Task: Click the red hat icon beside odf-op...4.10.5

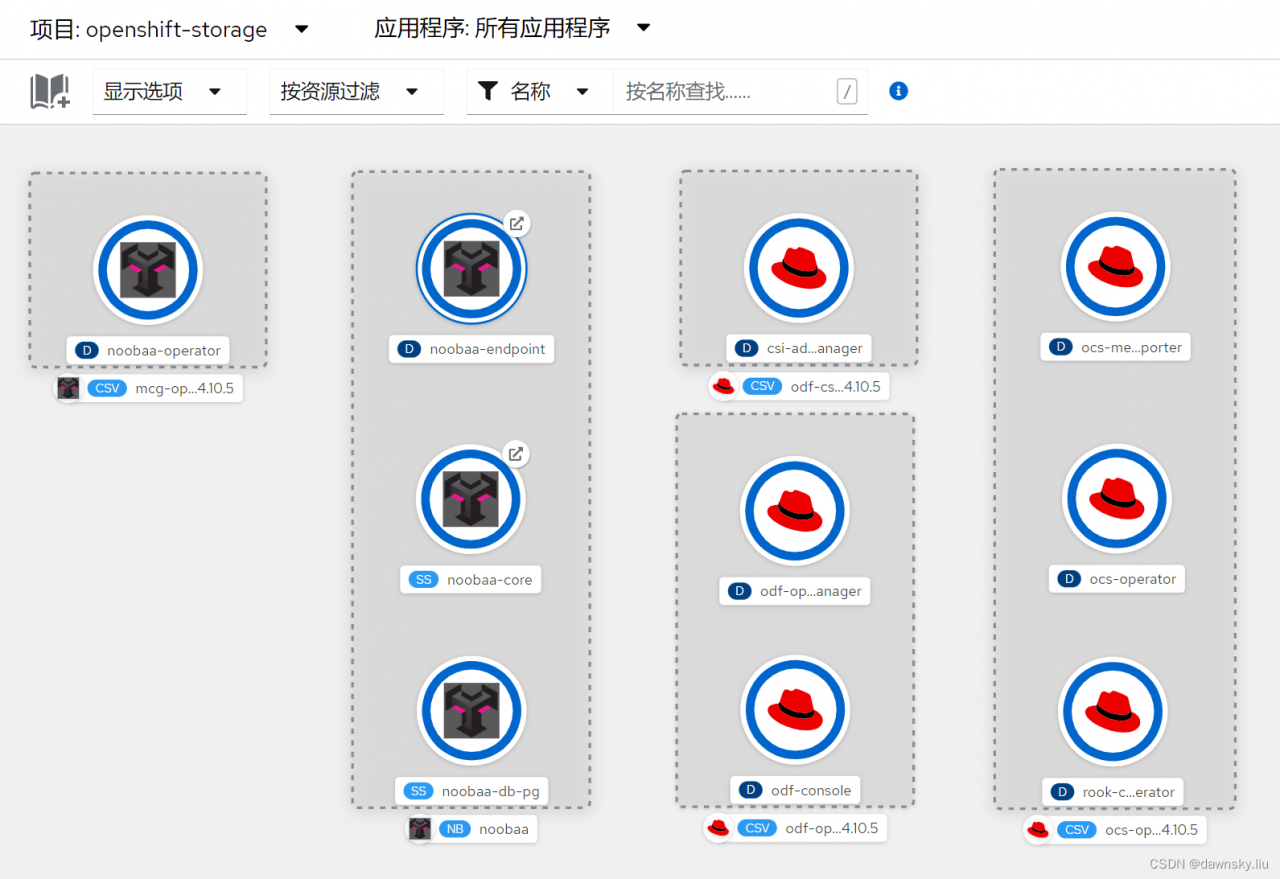Action: 718,828
